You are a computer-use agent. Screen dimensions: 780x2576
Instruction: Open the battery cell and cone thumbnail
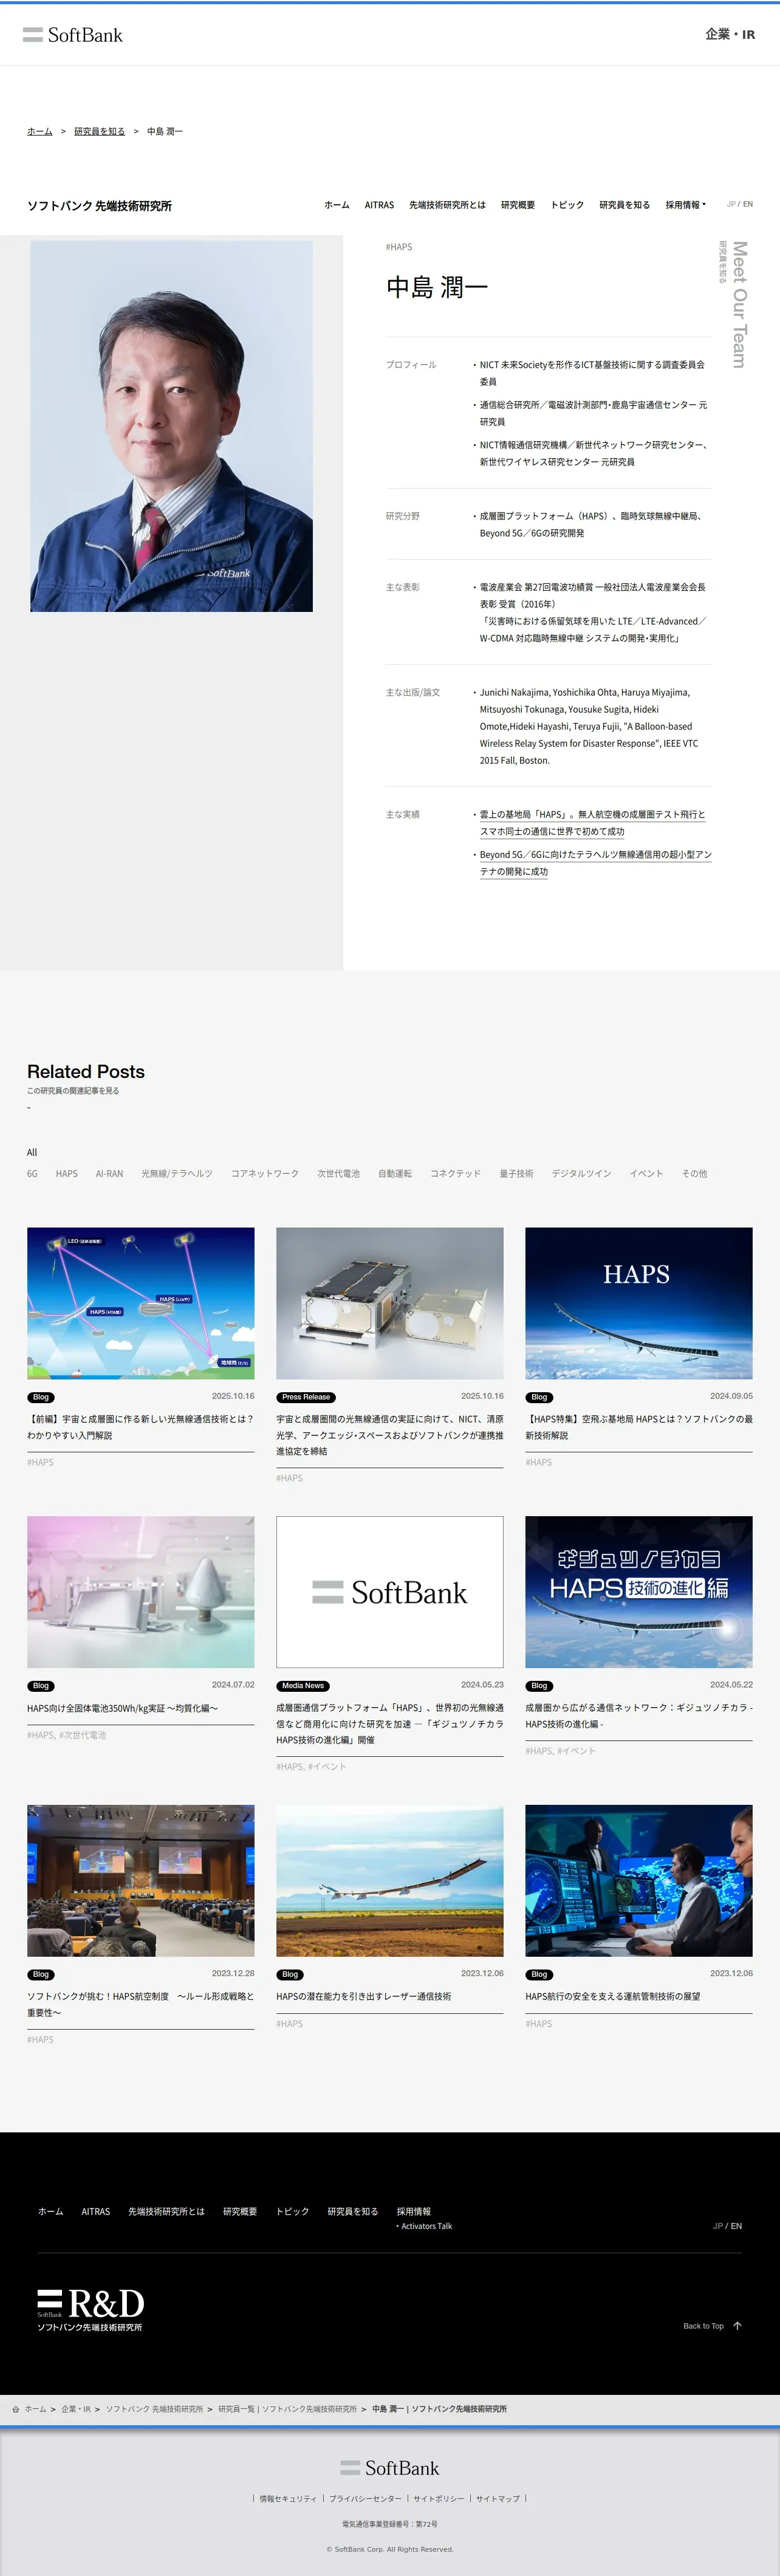pos(141,1592)
